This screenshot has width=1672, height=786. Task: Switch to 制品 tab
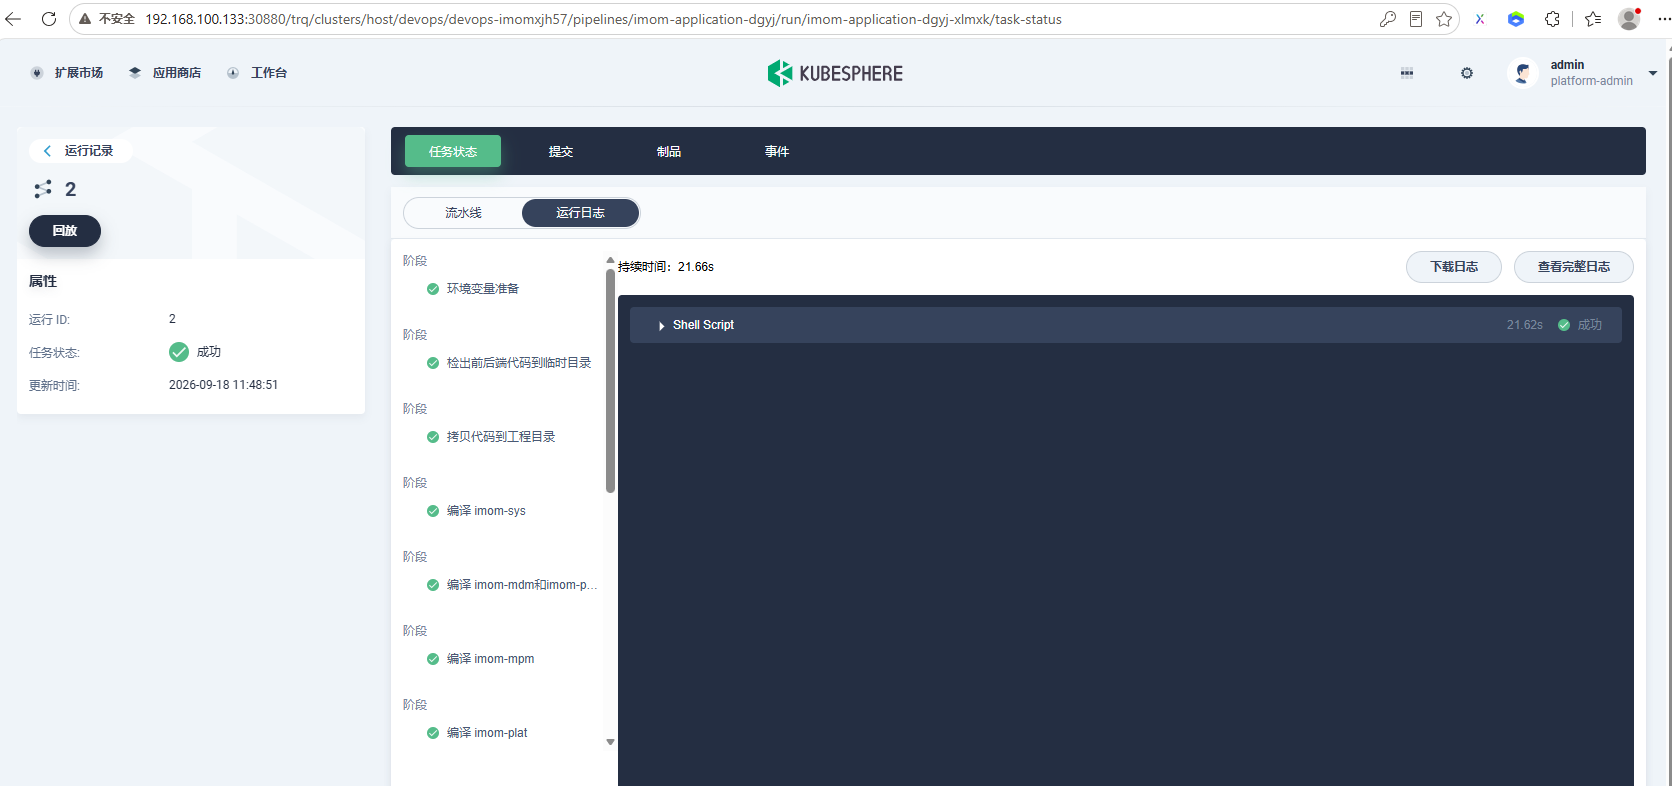tap(669, 152)
